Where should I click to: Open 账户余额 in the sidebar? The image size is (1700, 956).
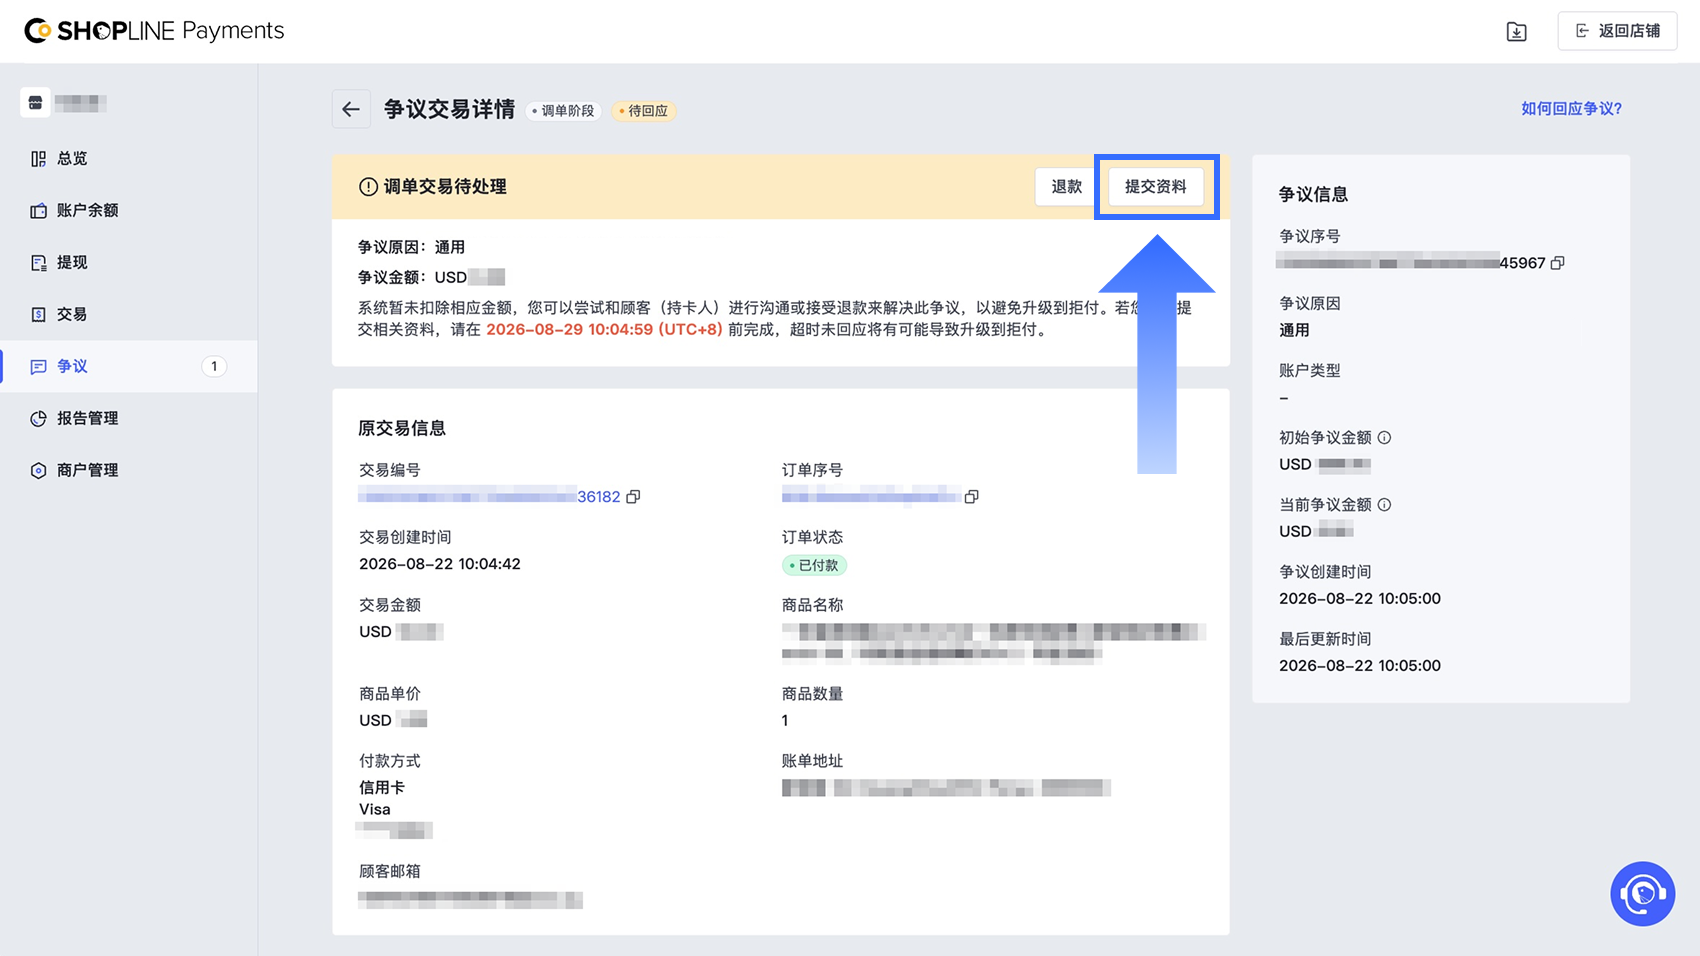tap(128, 210)
